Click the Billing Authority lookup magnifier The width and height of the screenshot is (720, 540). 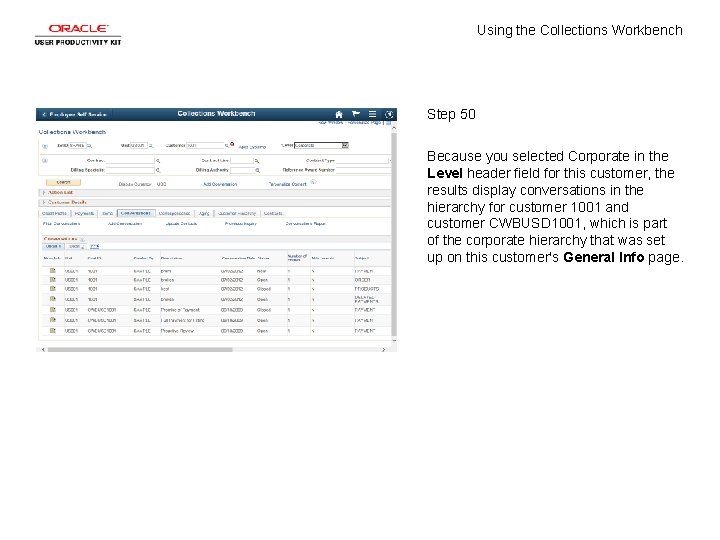pos(258,170)
